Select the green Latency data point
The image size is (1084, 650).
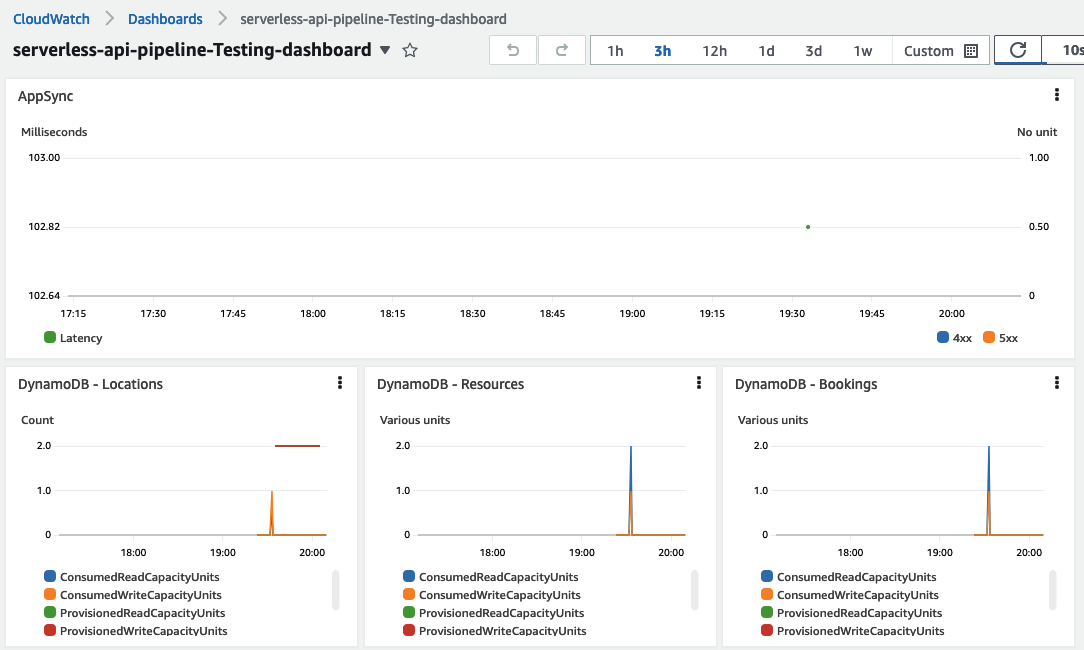pos(807,227)
